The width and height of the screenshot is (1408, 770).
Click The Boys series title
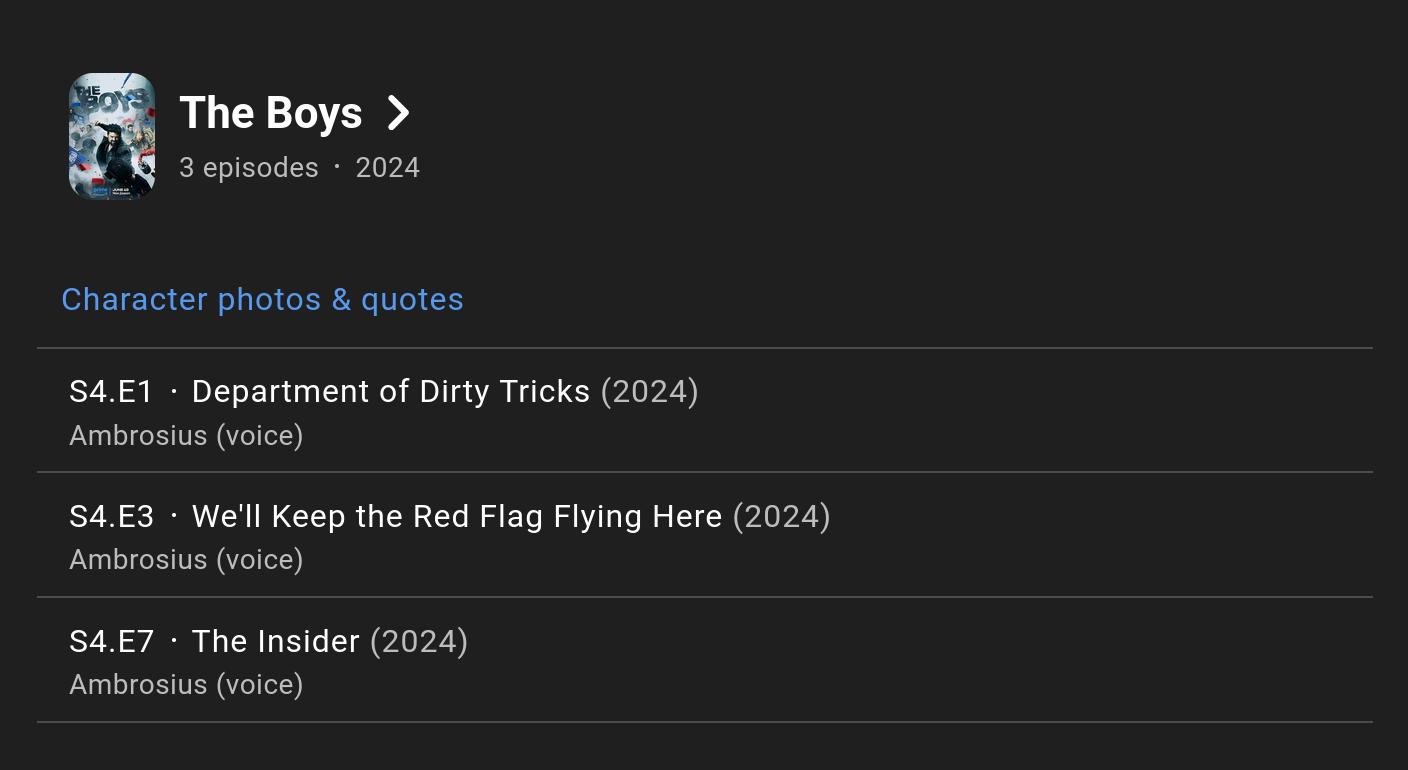(271, 113)
